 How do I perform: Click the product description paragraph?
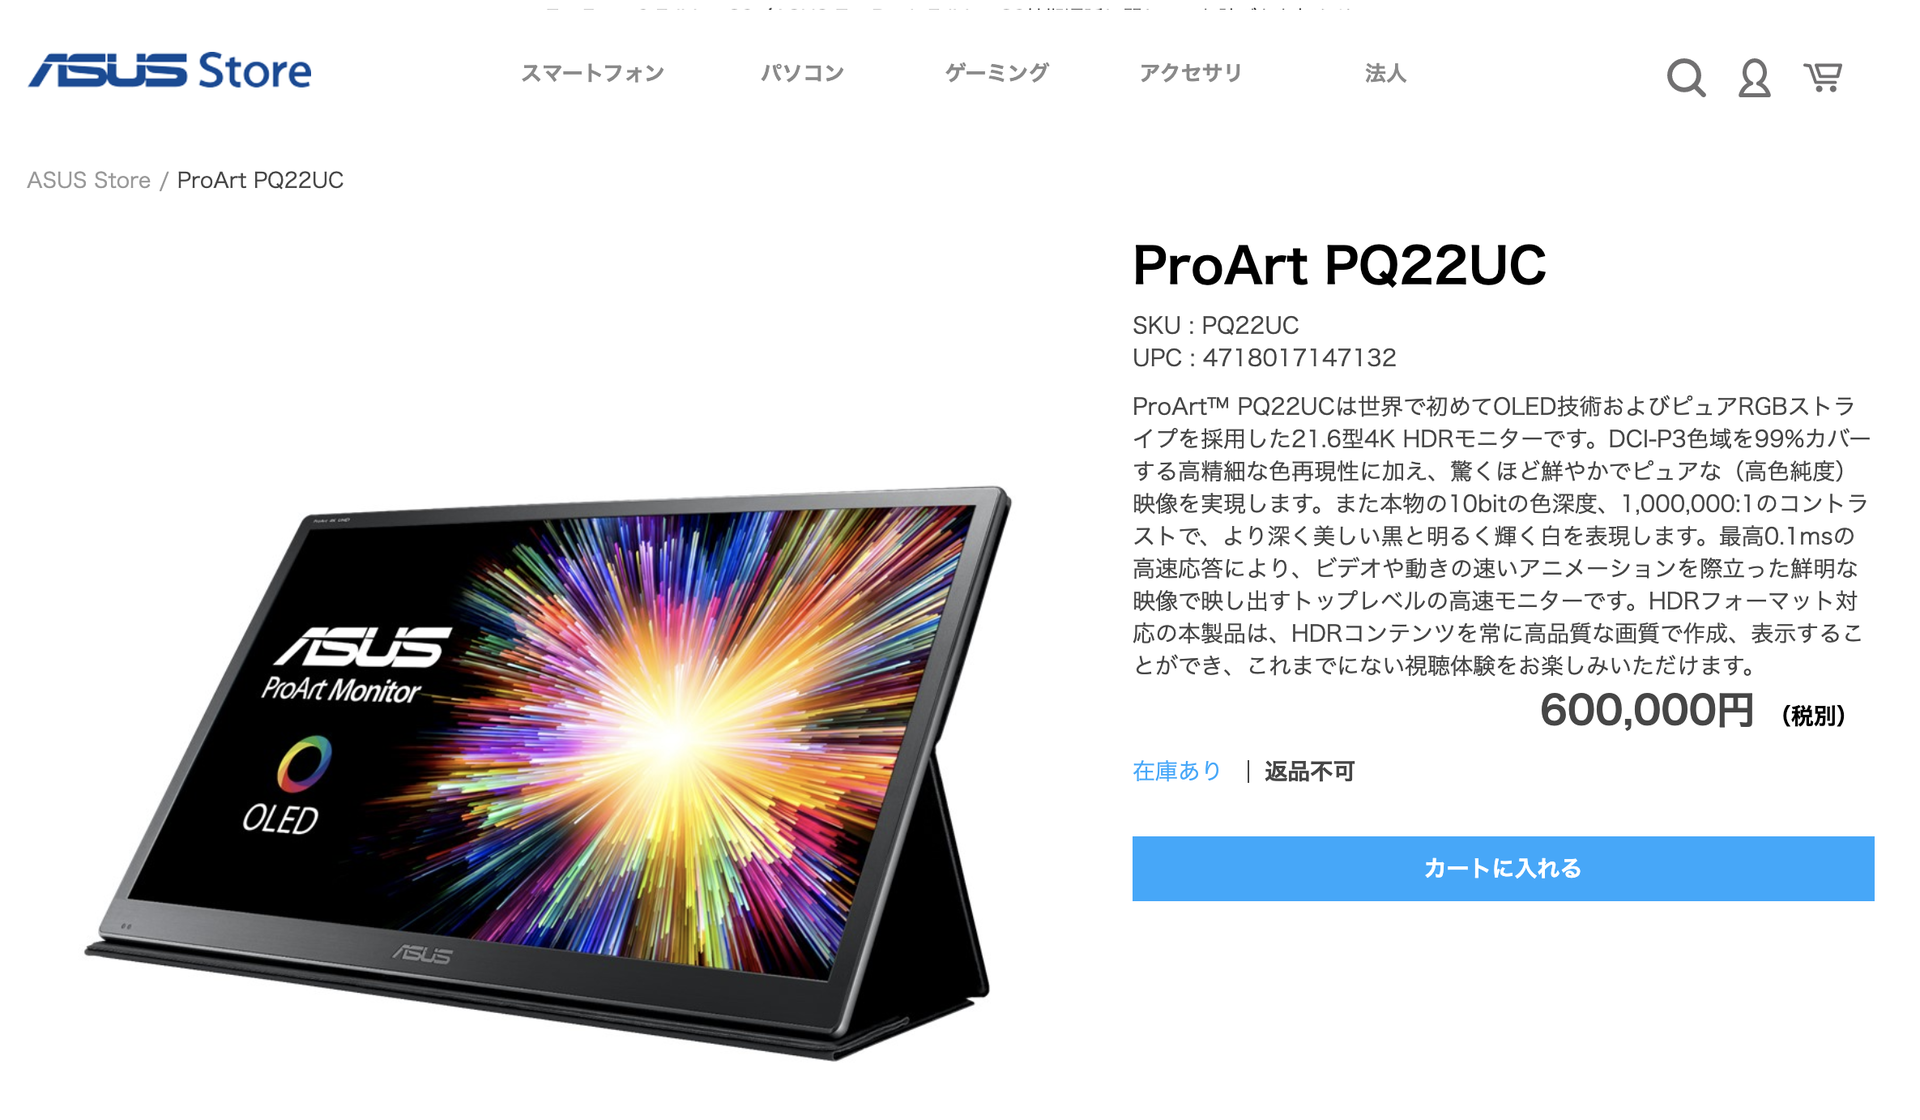(x=1501, y=535)
